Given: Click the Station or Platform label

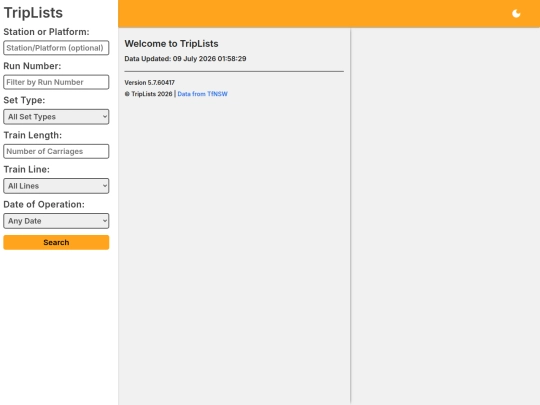Looking at the screenshot, I should coord(46,32).
